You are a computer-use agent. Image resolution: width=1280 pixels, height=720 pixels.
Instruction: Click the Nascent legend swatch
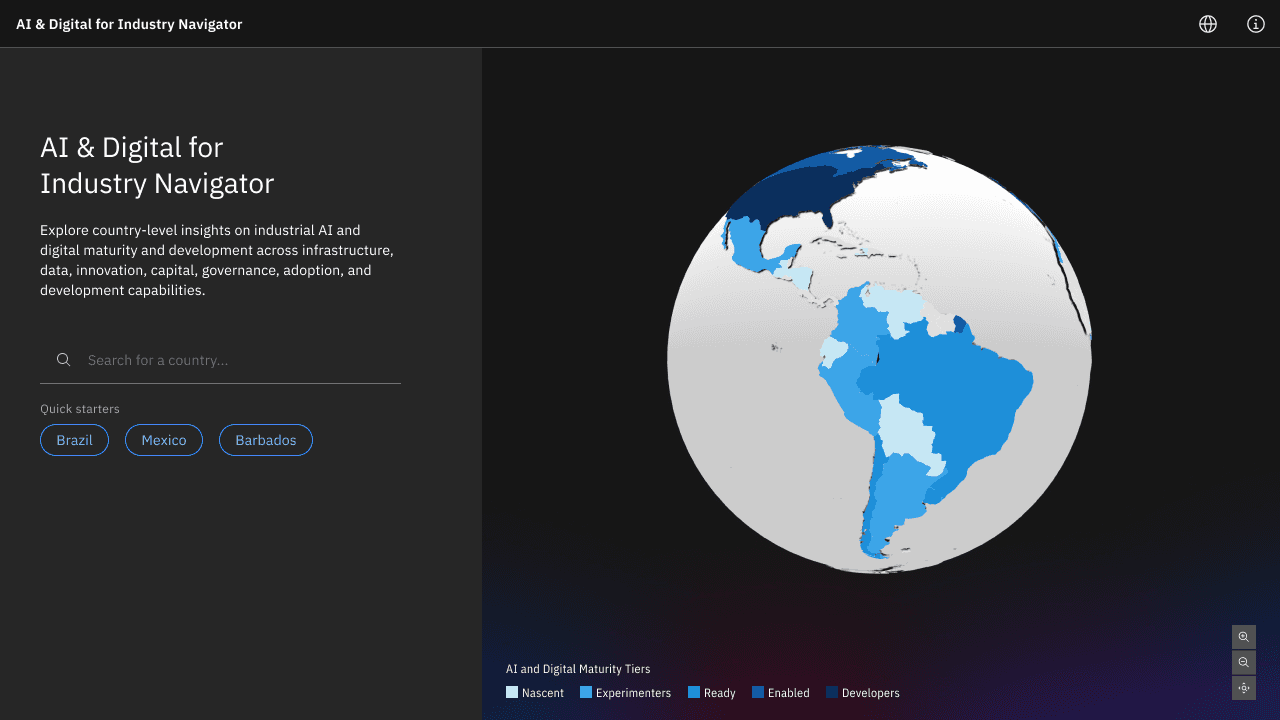click(x=512, y=692)
